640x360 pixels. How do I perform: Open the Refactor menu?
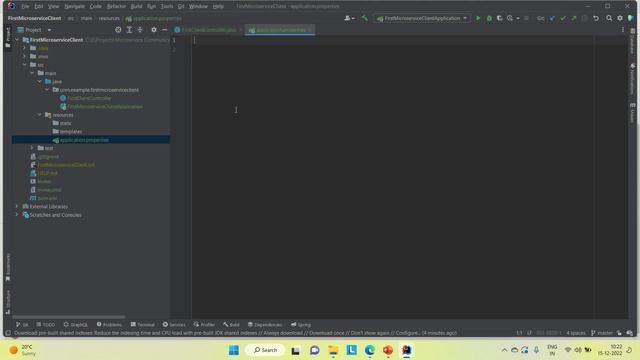[x=116, y=6]
